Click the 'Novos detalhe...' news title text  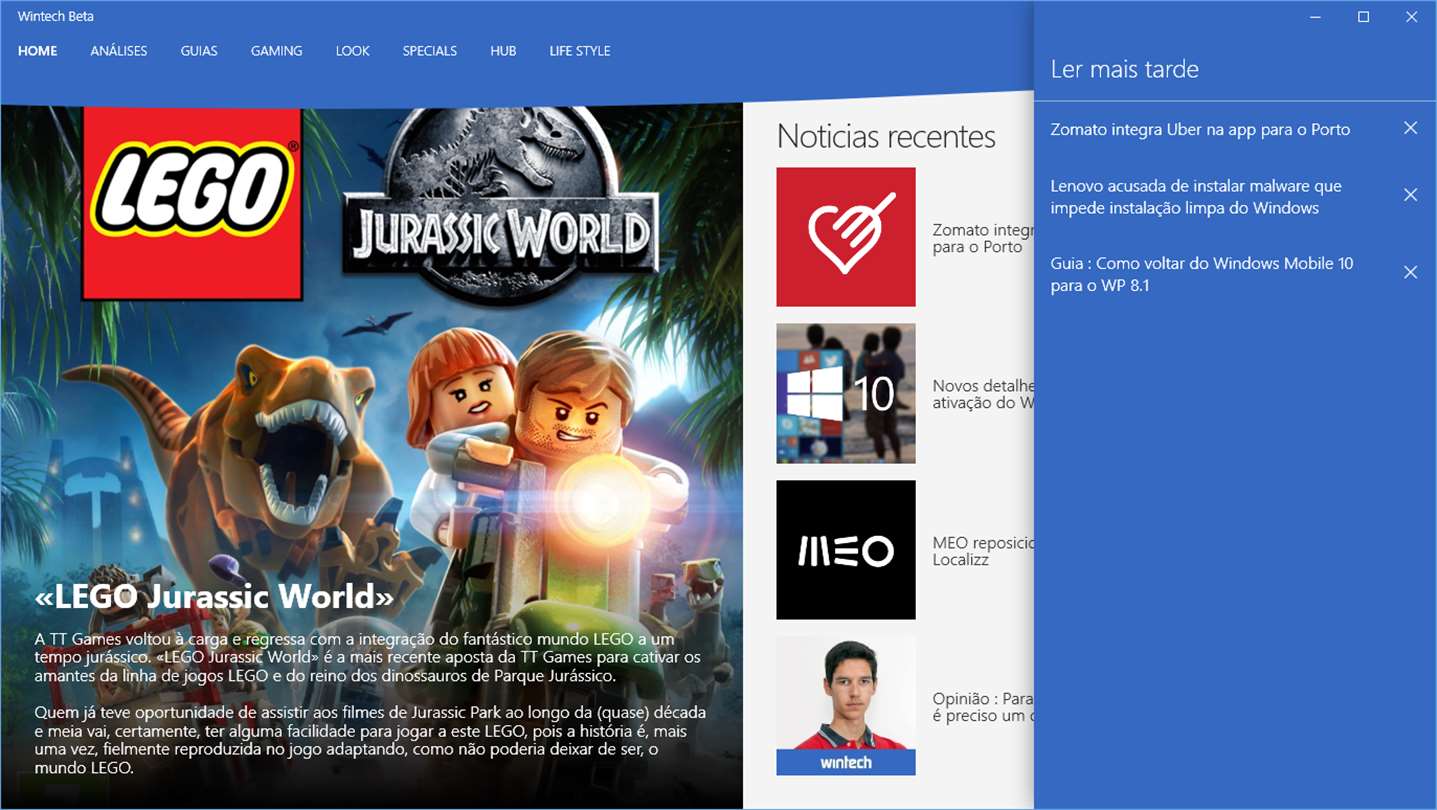(982, 394)
